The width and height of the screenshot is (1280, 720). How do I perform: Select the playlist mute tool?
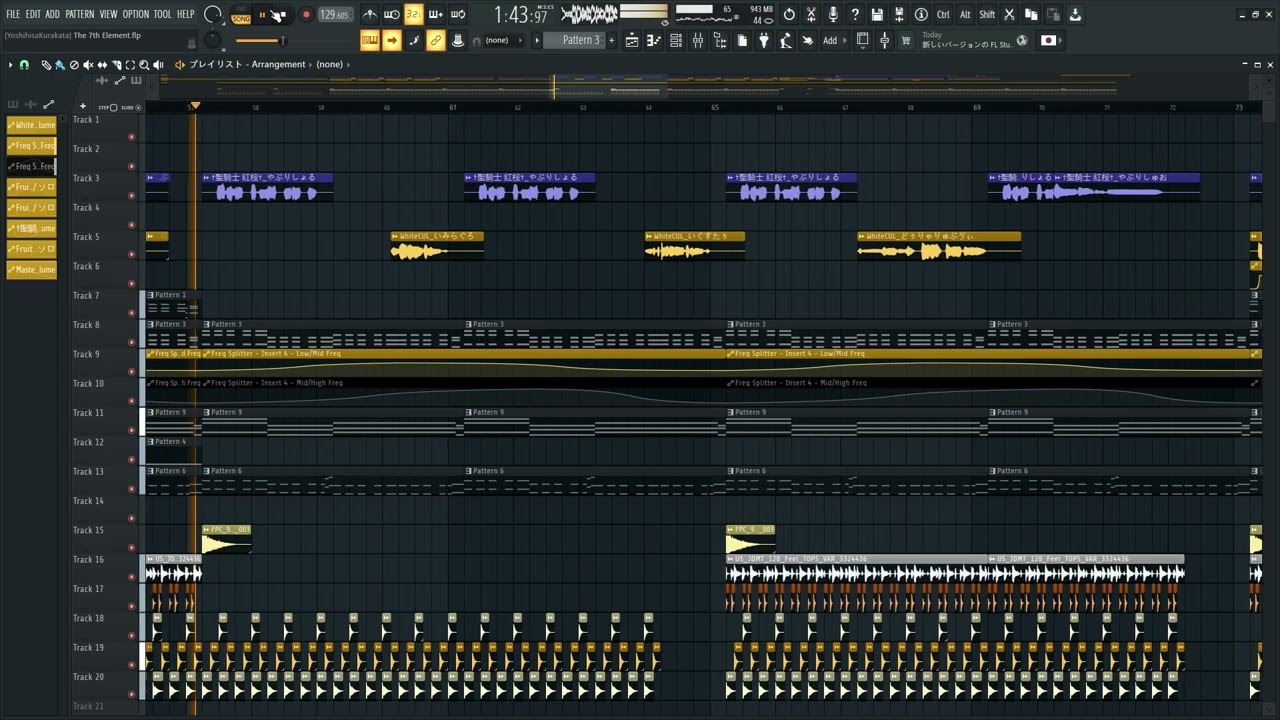pyautogui.click(x=88, y=64)
